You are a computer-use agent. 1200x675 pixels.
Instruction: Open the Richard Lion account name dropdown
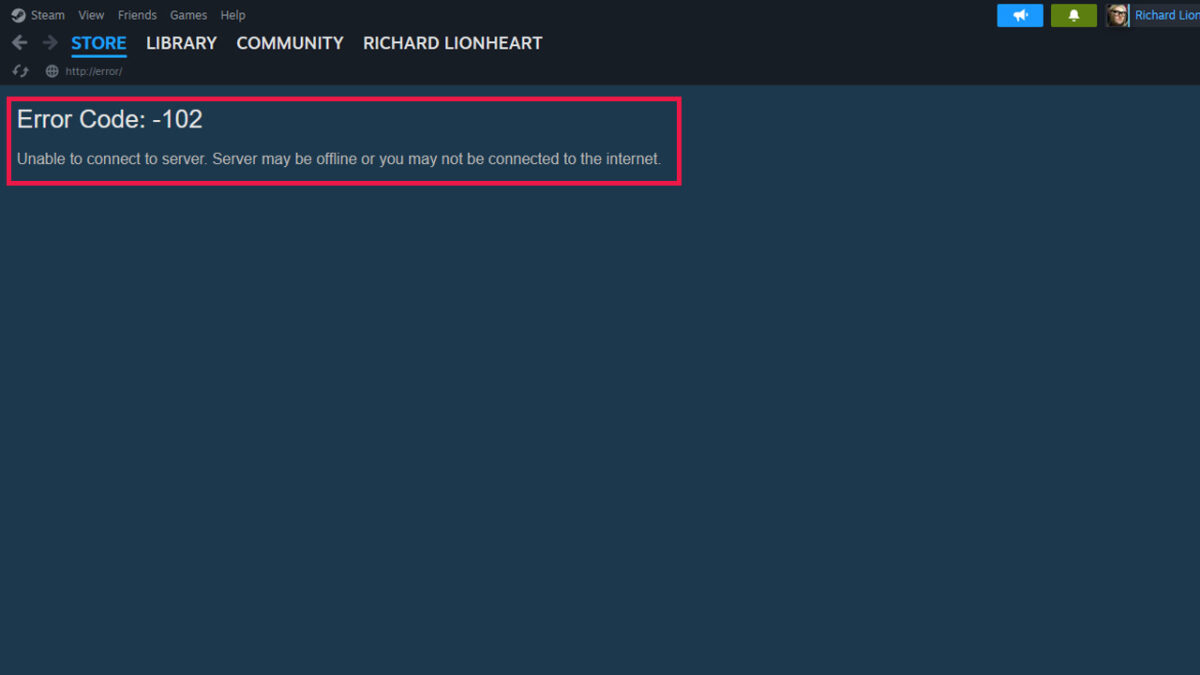coord(1166,15)
